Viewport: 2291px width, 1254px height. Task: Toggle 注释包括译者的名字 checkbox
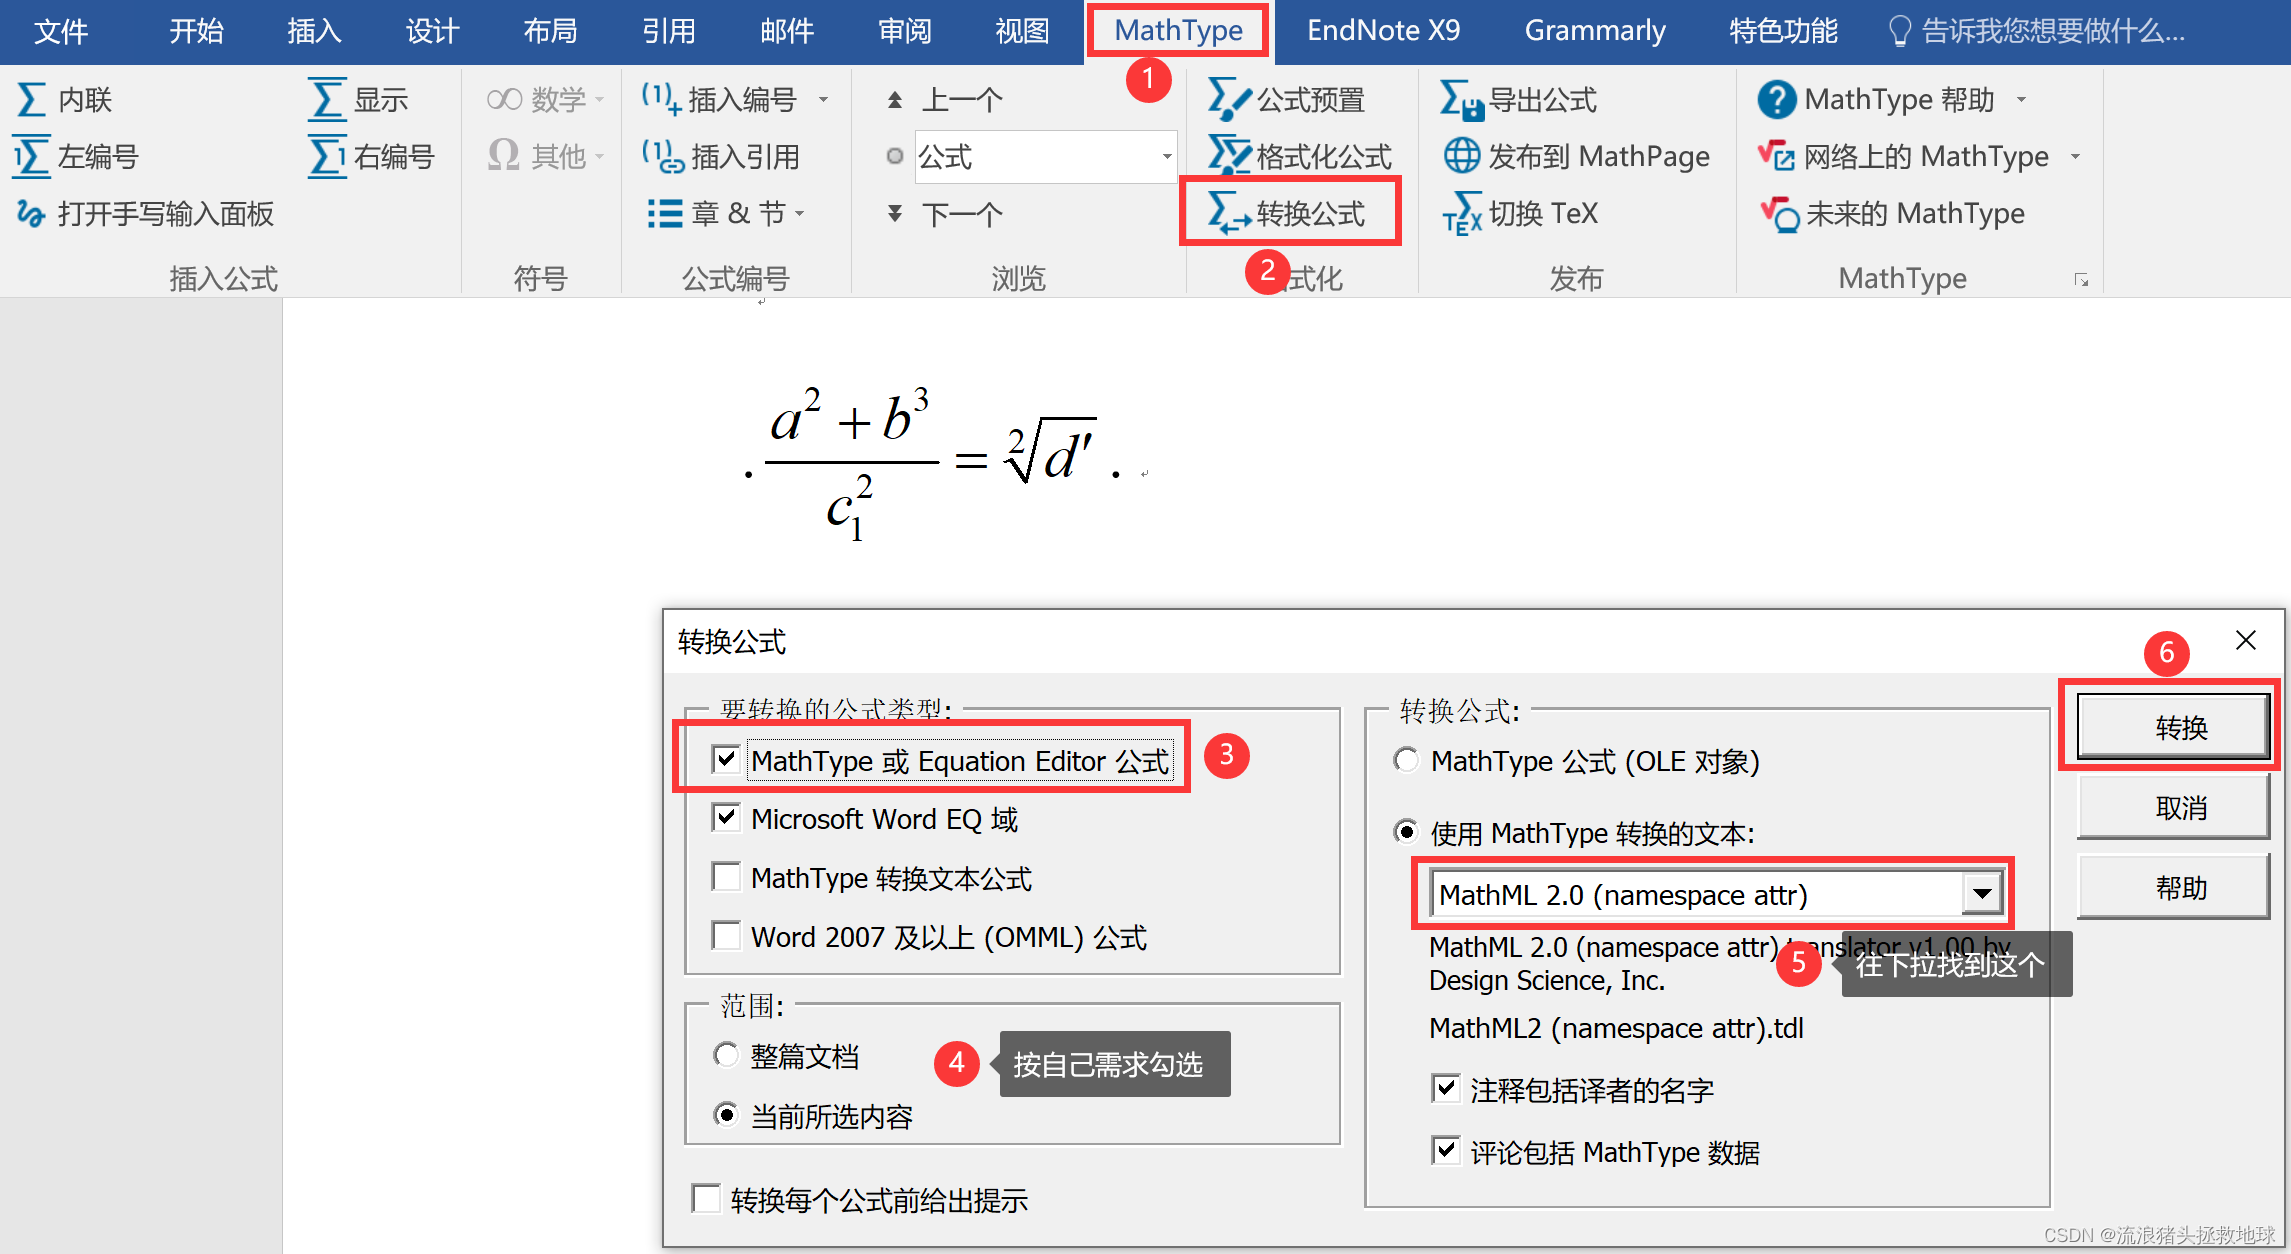(x=1445, y=1089)
